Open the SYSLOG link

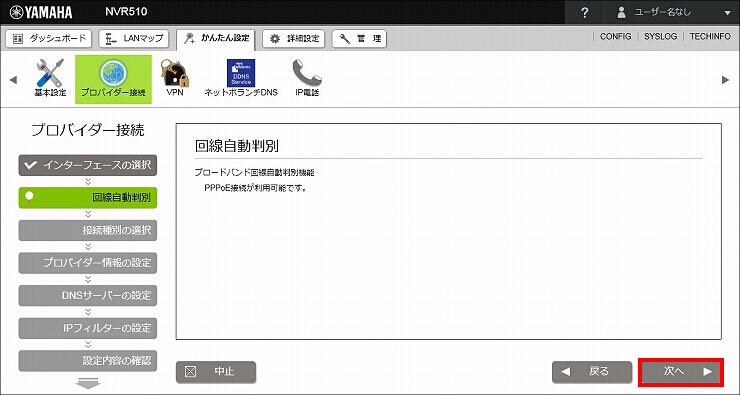660,36
